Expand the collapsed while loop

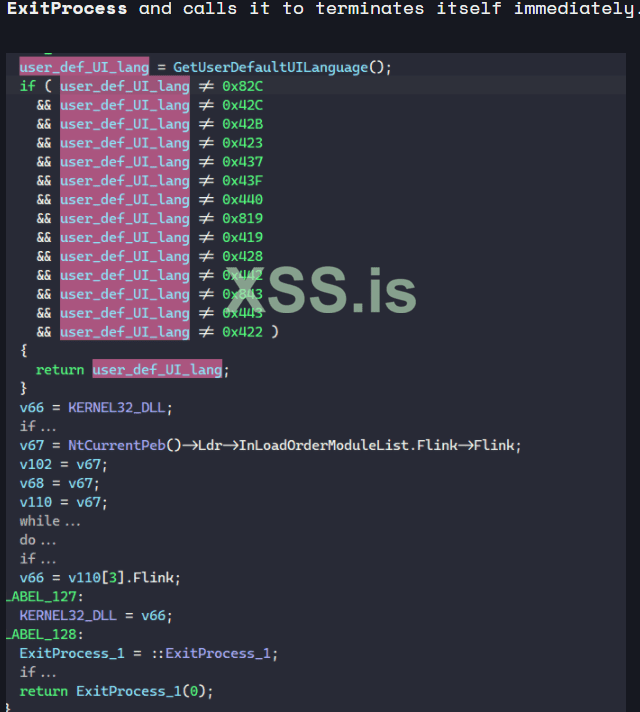(50, 521)
